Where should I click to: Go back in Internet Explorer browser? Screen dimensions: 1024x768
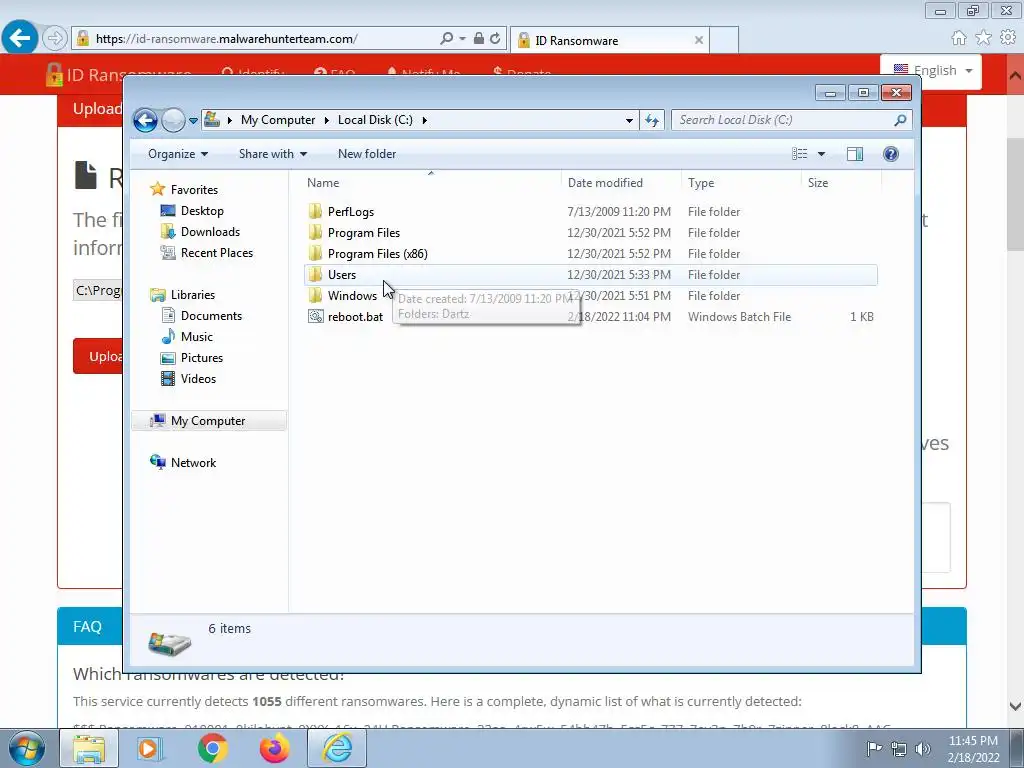pos(20,38)
